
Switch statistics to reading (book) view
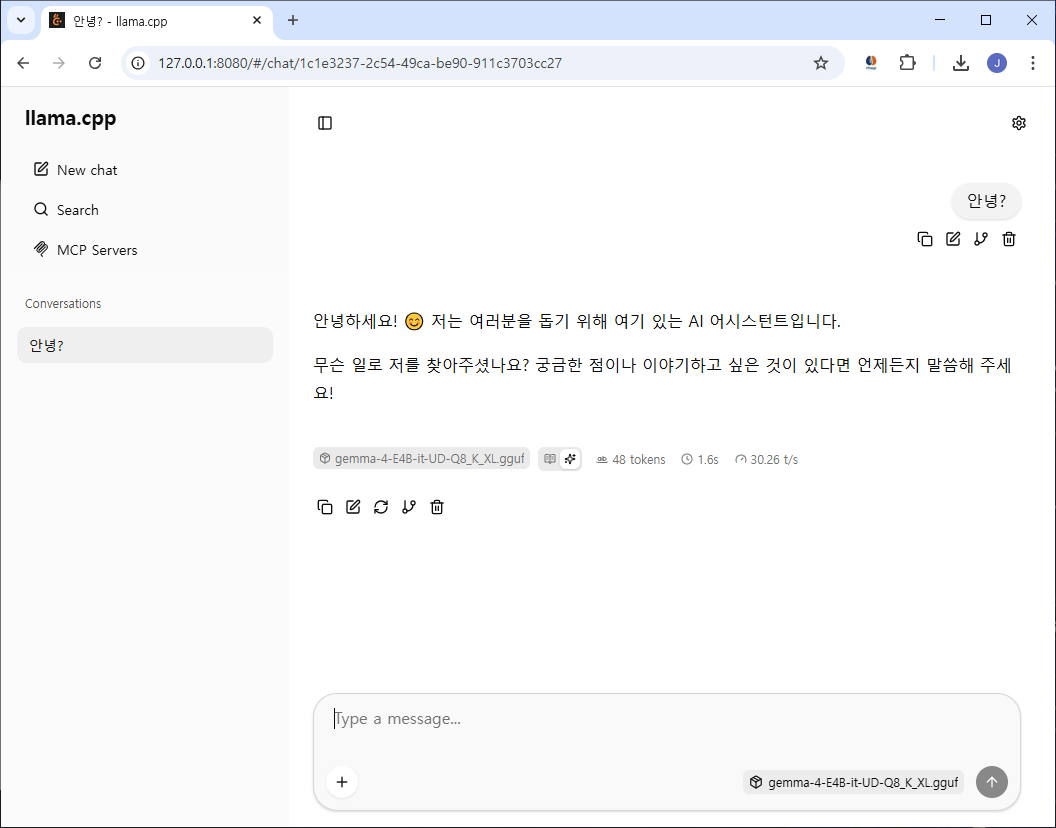click(x=550, y=459)
